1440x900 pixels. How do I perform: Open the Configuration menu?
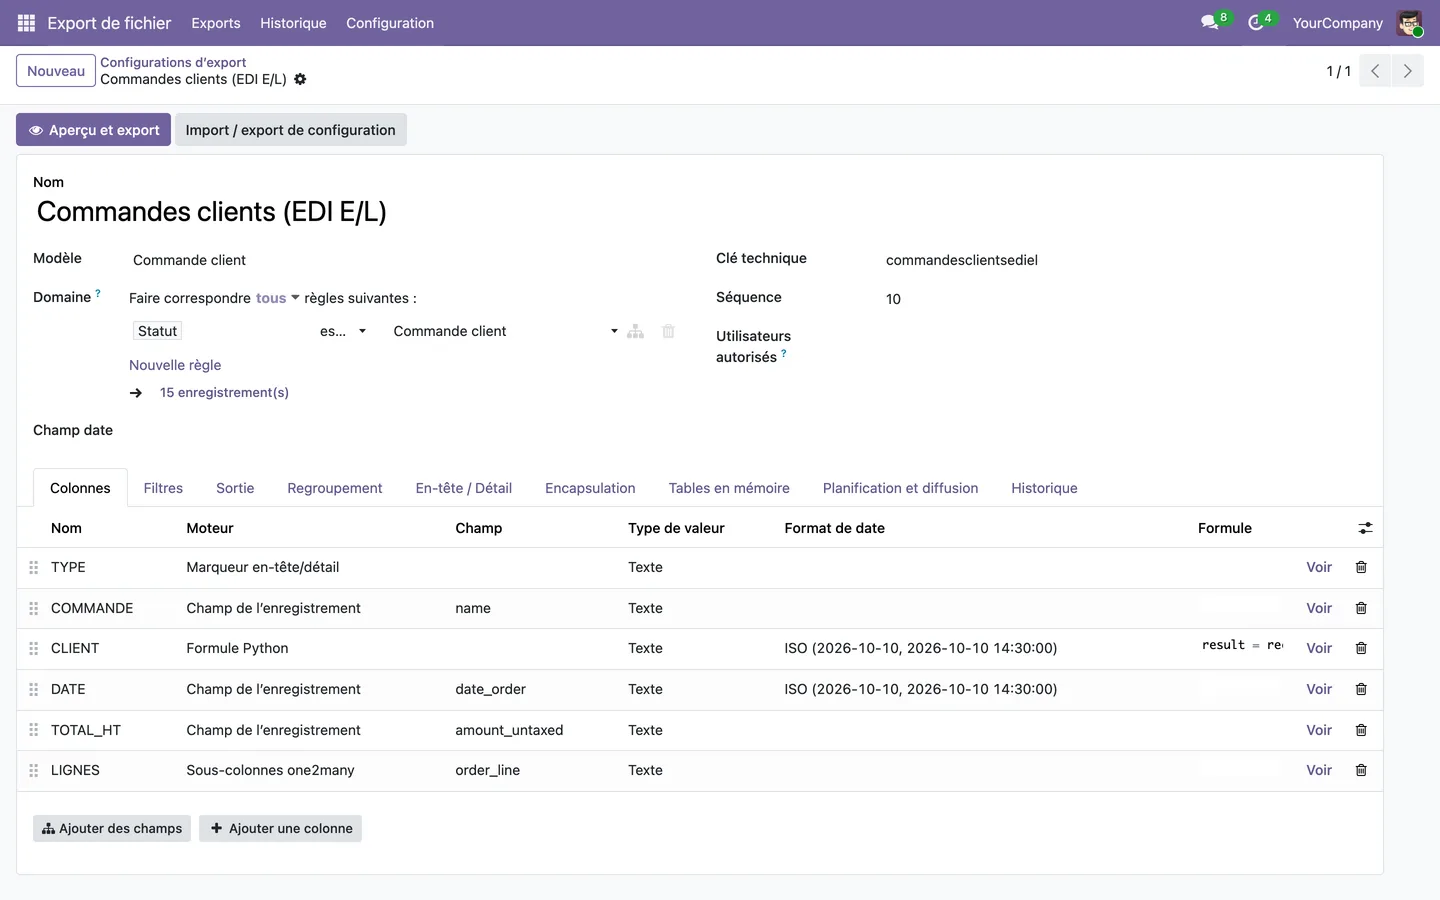[x=390, y=23]
